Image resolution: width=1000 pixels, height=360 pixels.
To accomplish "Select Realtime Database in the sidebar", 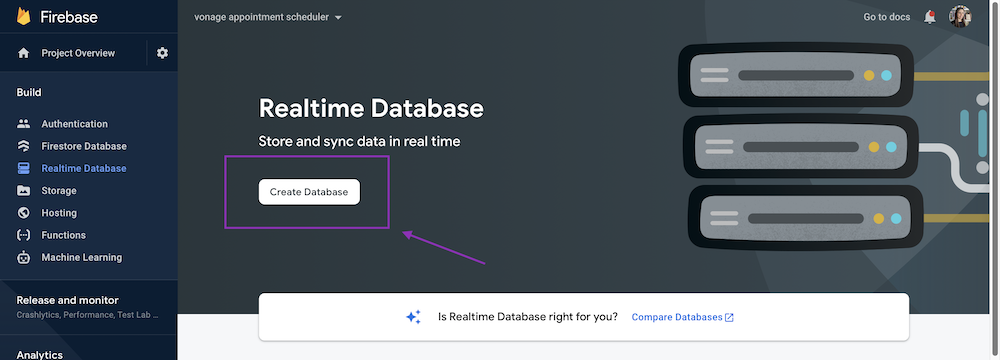I will (84, 169).
